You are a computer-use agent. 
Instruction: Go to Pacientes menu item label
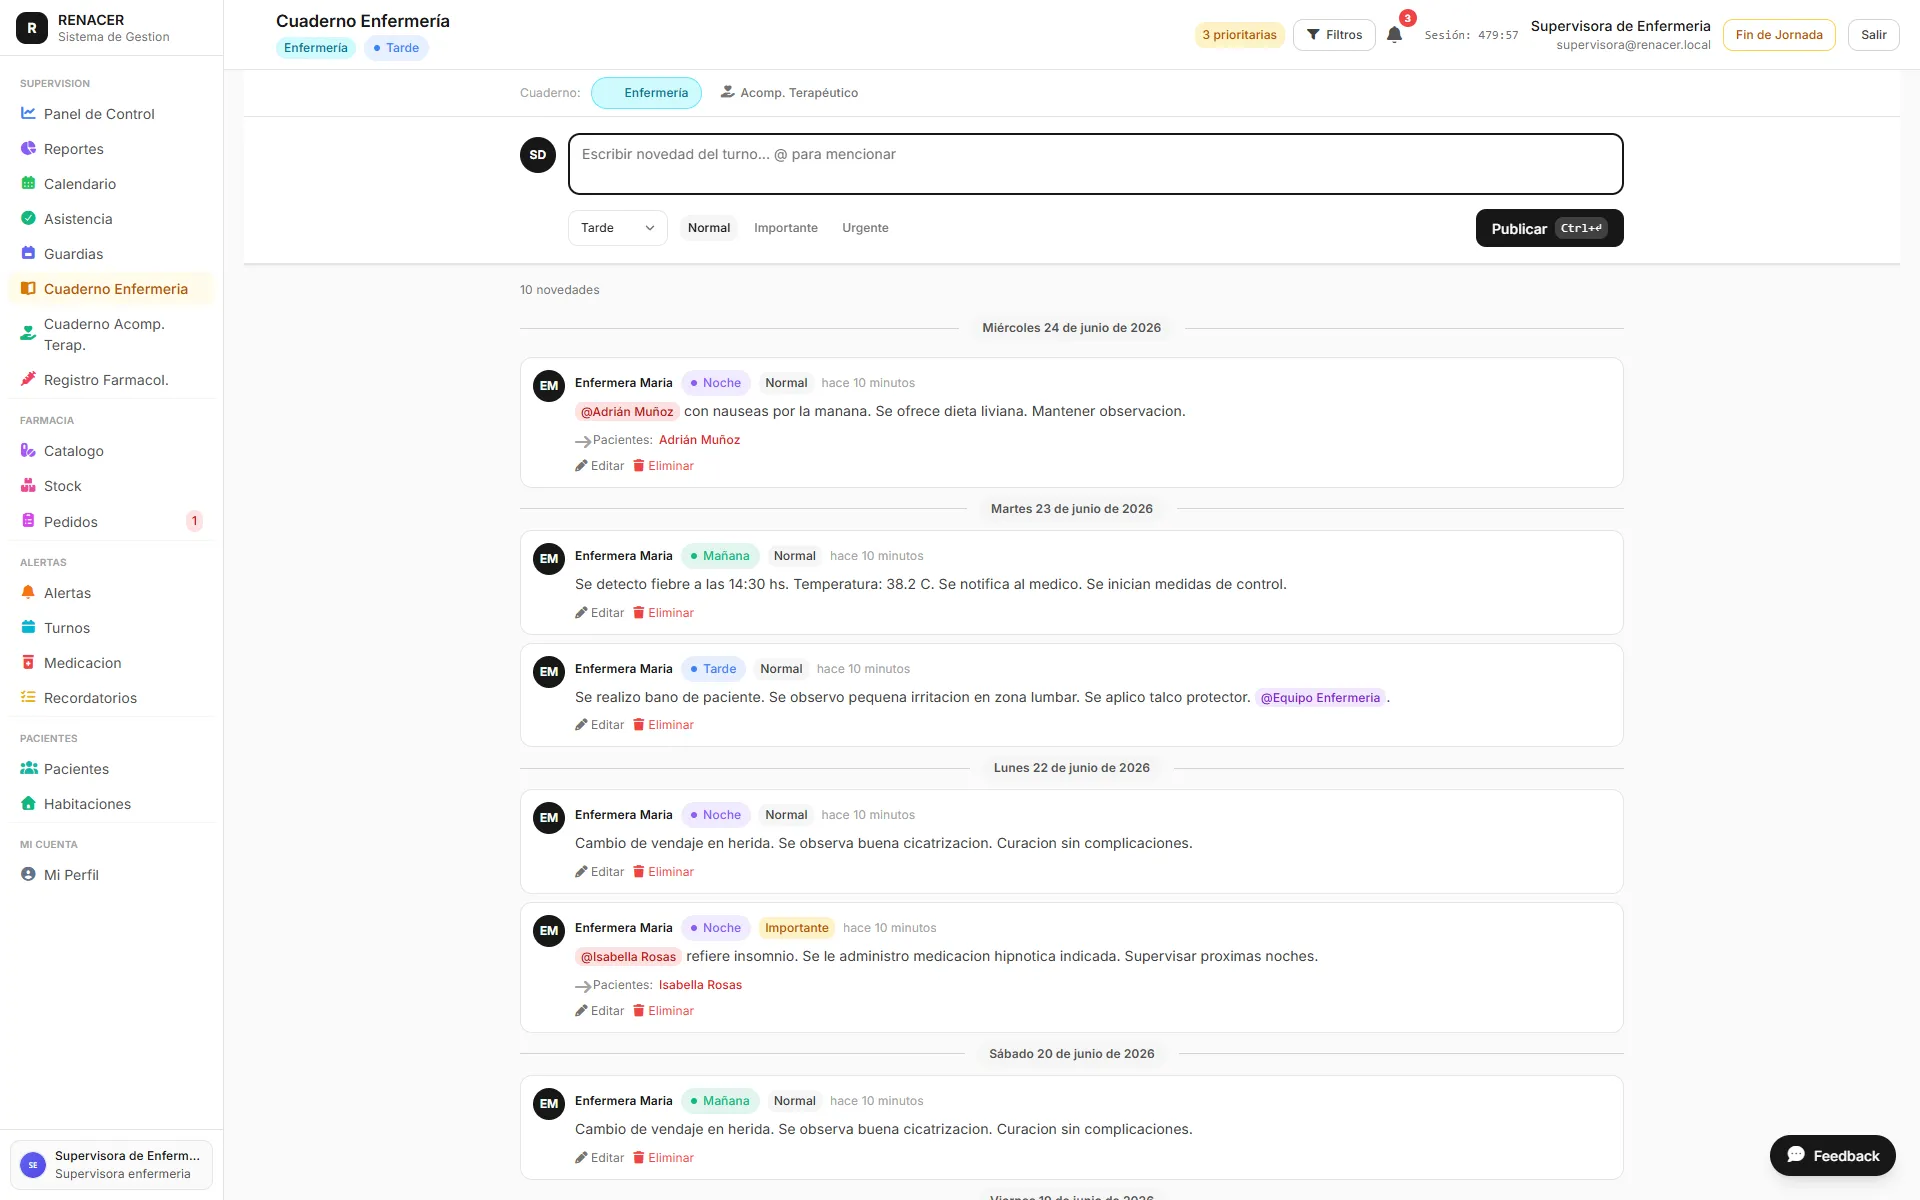point(77,769)
